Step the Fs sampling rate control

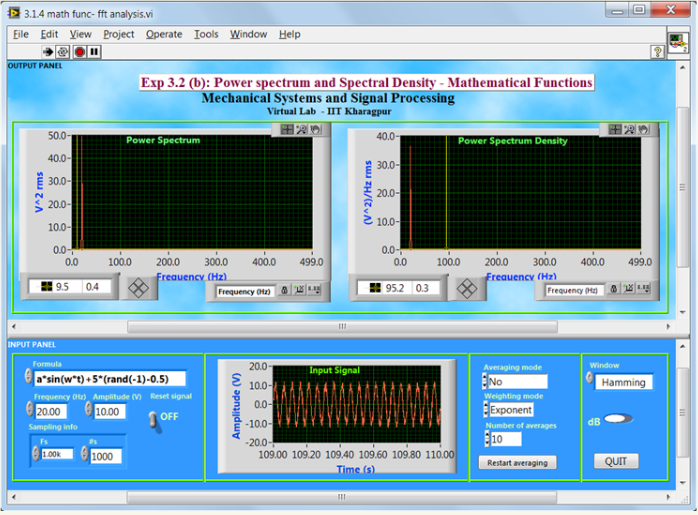click(36, 454)
